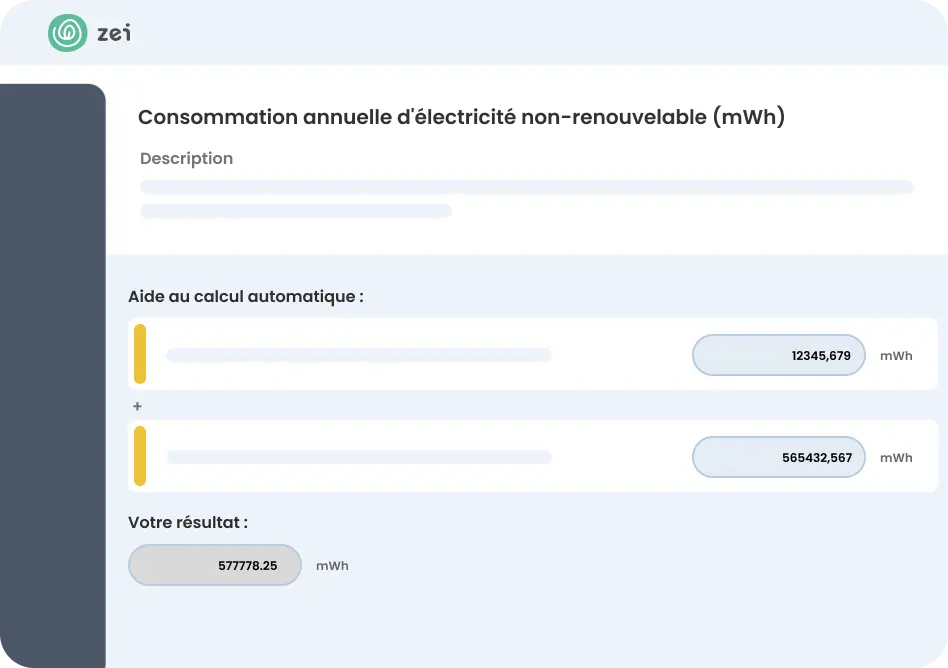The height and width of the screenshot is (668, 948).
Task: Click the 'Aide au calcul automatique' heading
Action: pos(245,296)
